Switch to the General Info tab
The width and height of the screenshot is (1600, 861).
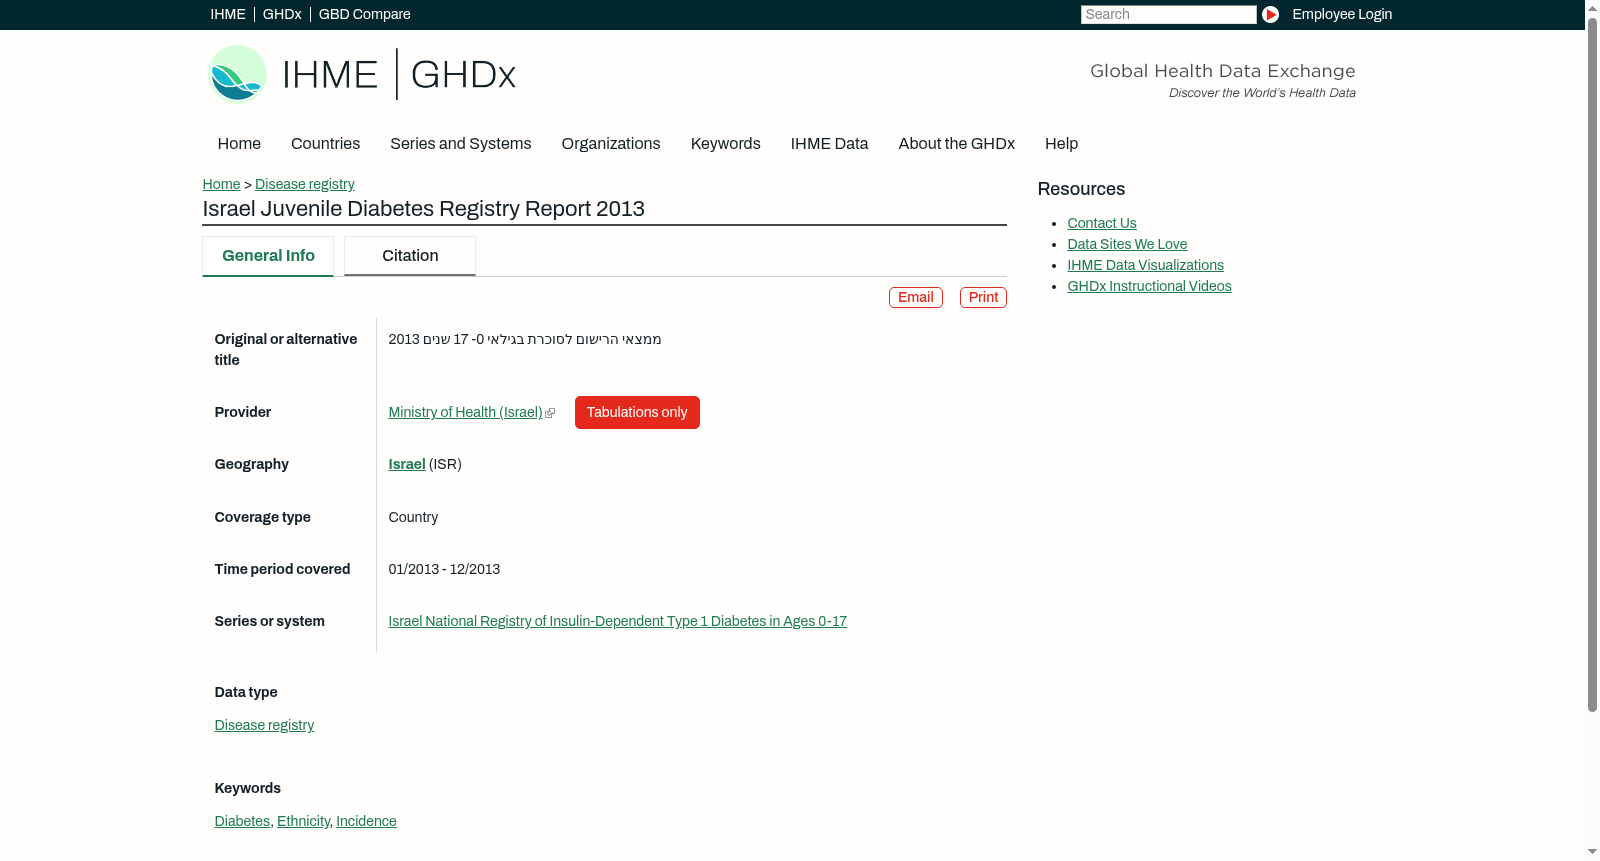pyautogui.click(x=268, y=256)
